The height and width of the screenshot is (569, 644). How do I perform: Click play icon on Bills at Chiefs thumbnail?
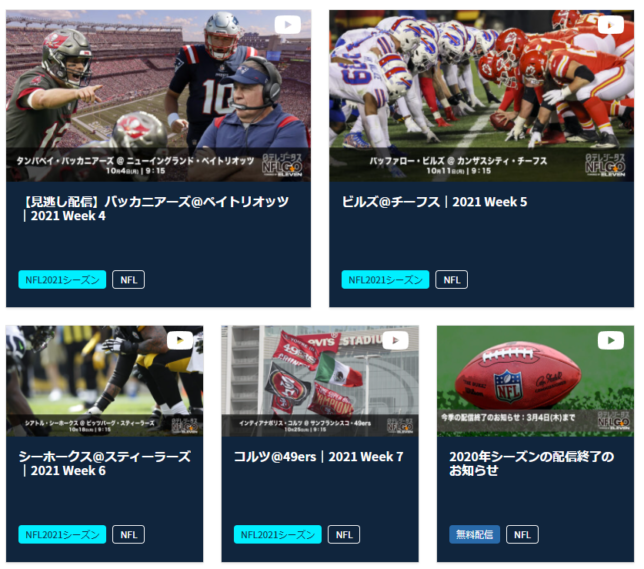(611, 25)
